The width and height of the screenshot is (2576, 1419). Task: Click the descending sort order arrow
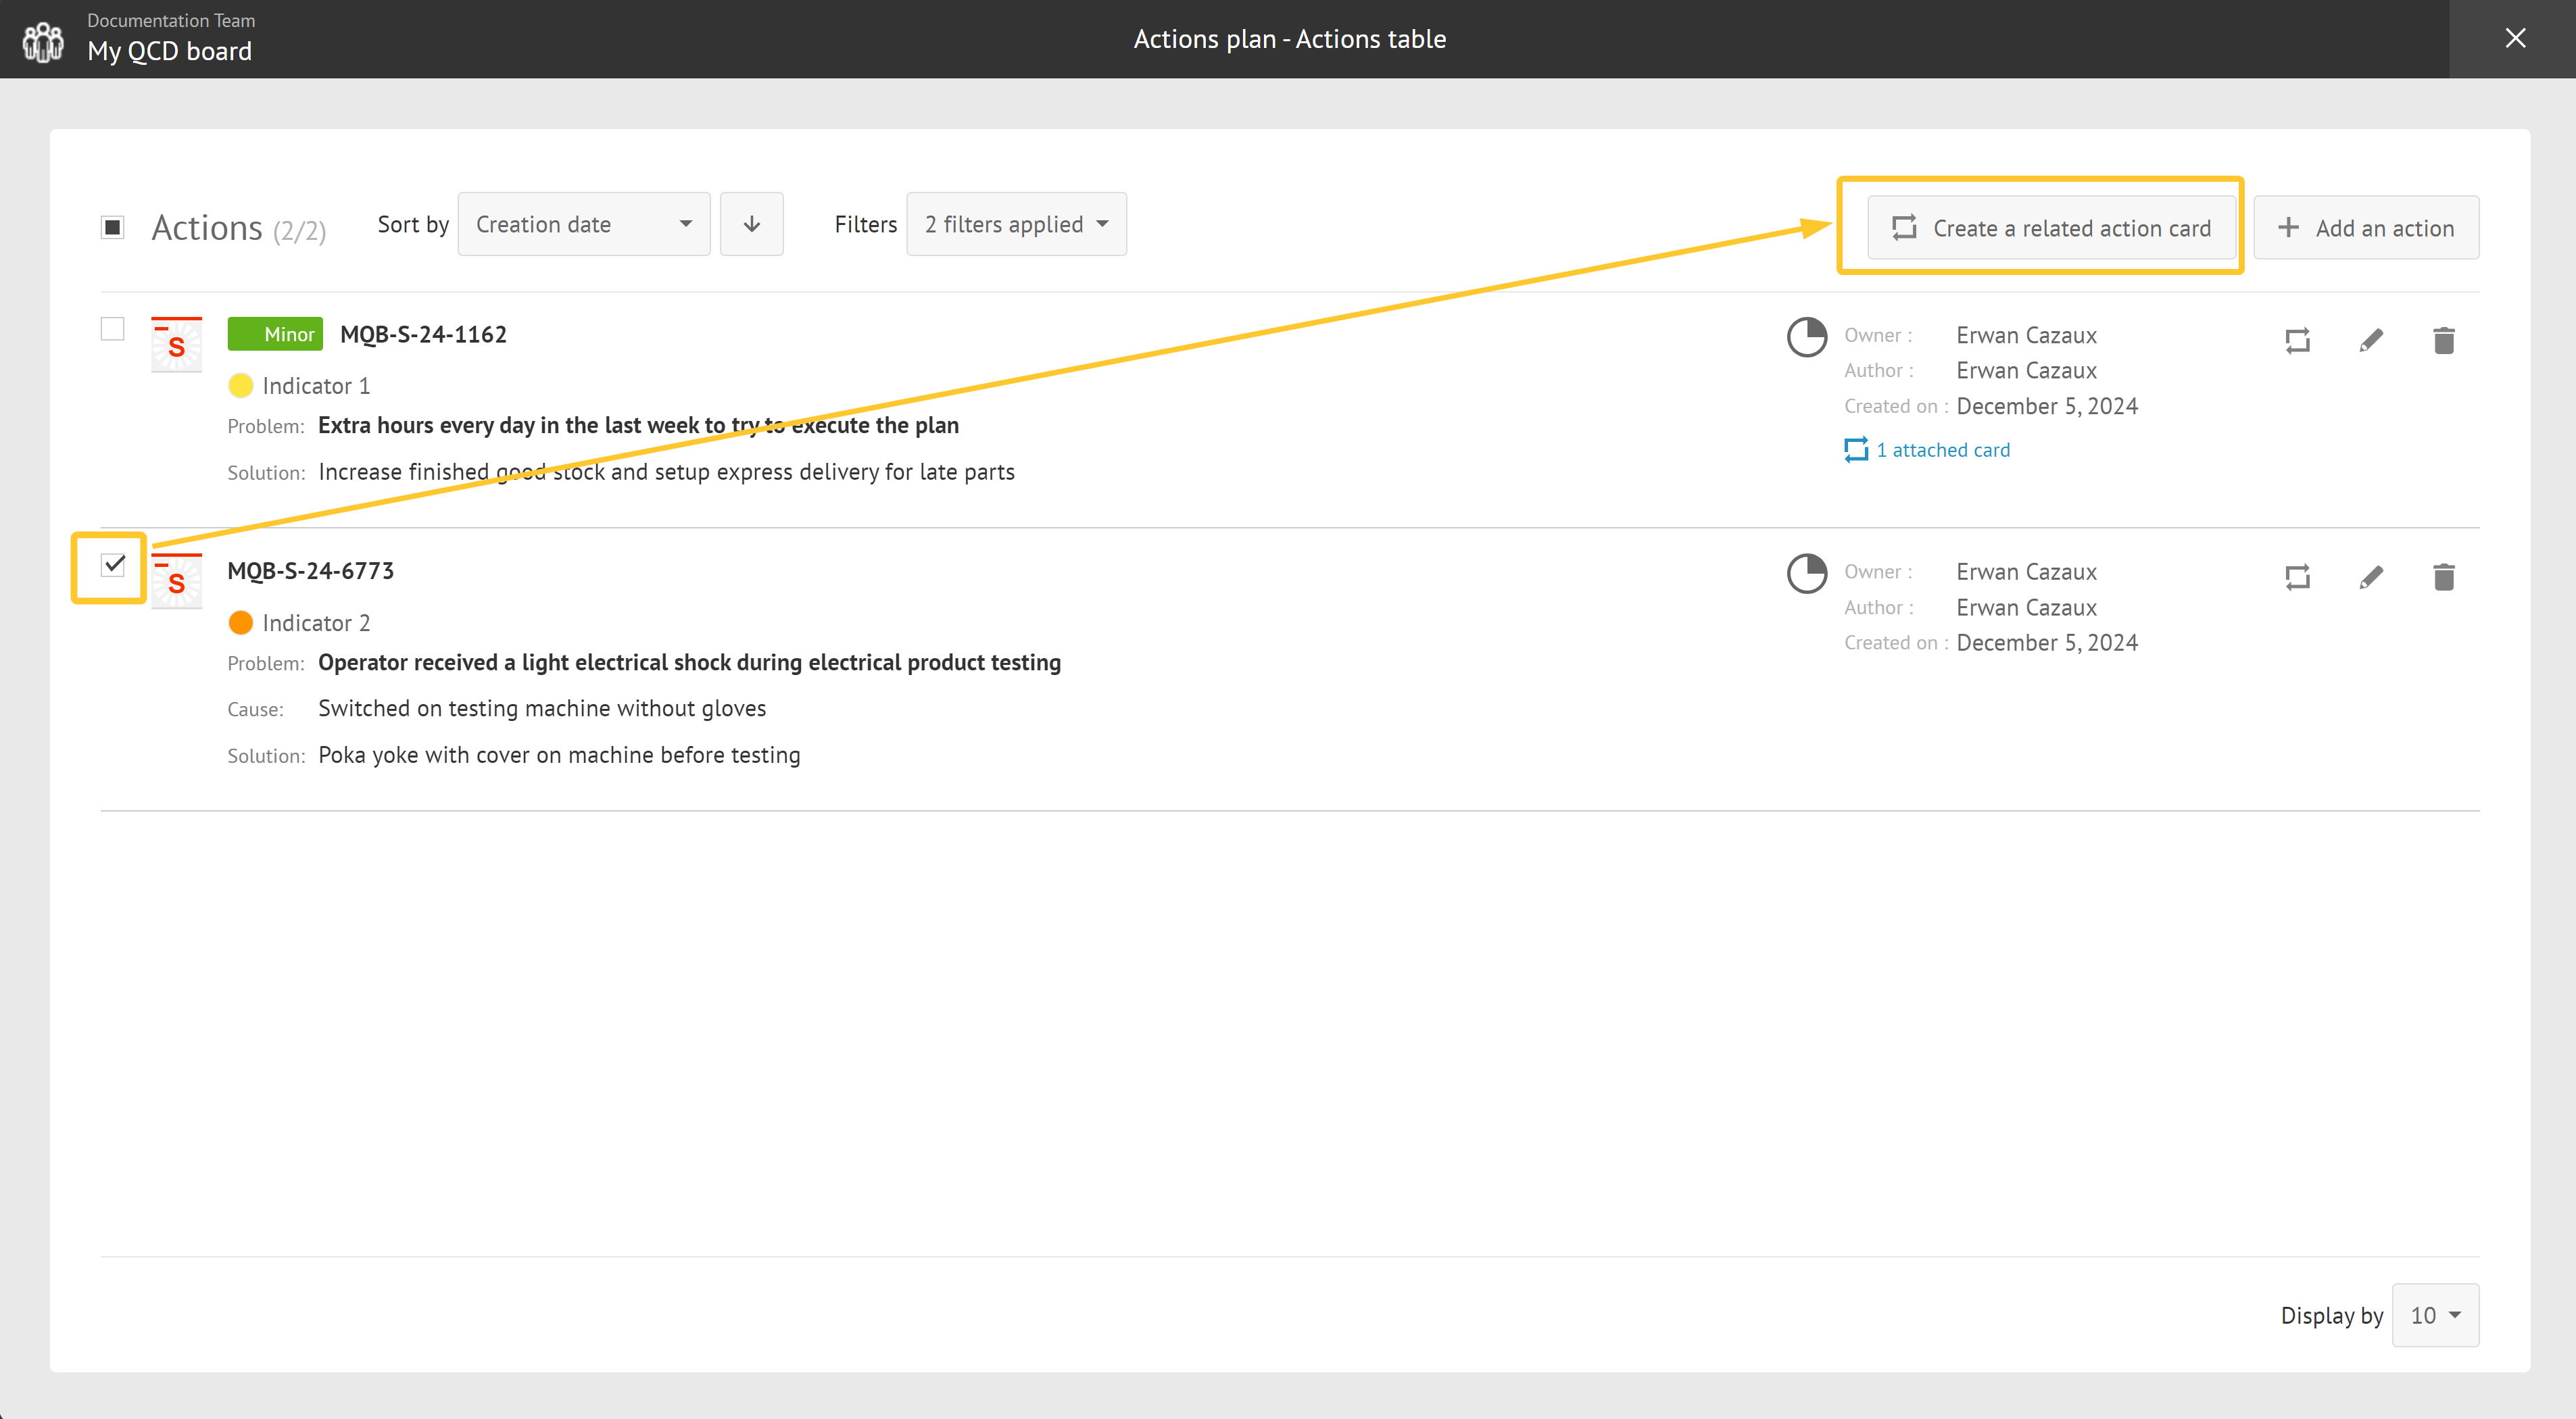[x=753, y=224]
